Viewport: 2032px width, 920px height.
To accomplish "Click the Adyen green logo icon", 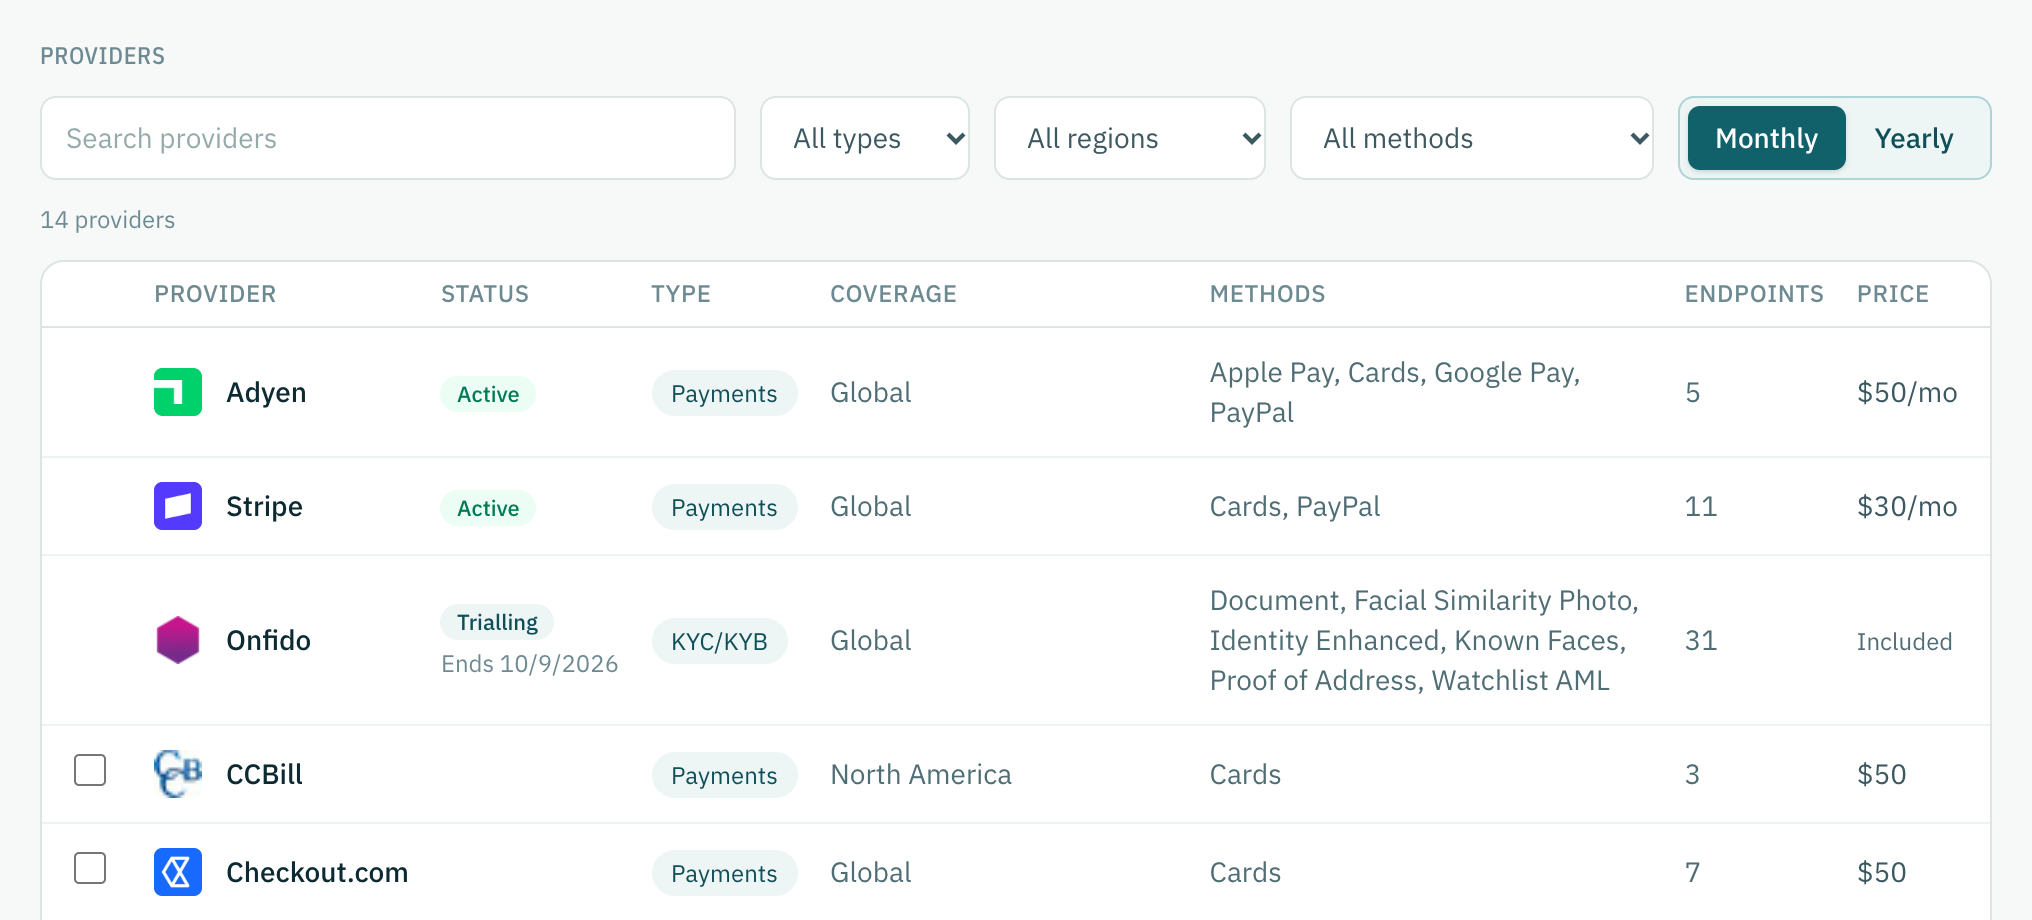I will click(x=178, y=392).
